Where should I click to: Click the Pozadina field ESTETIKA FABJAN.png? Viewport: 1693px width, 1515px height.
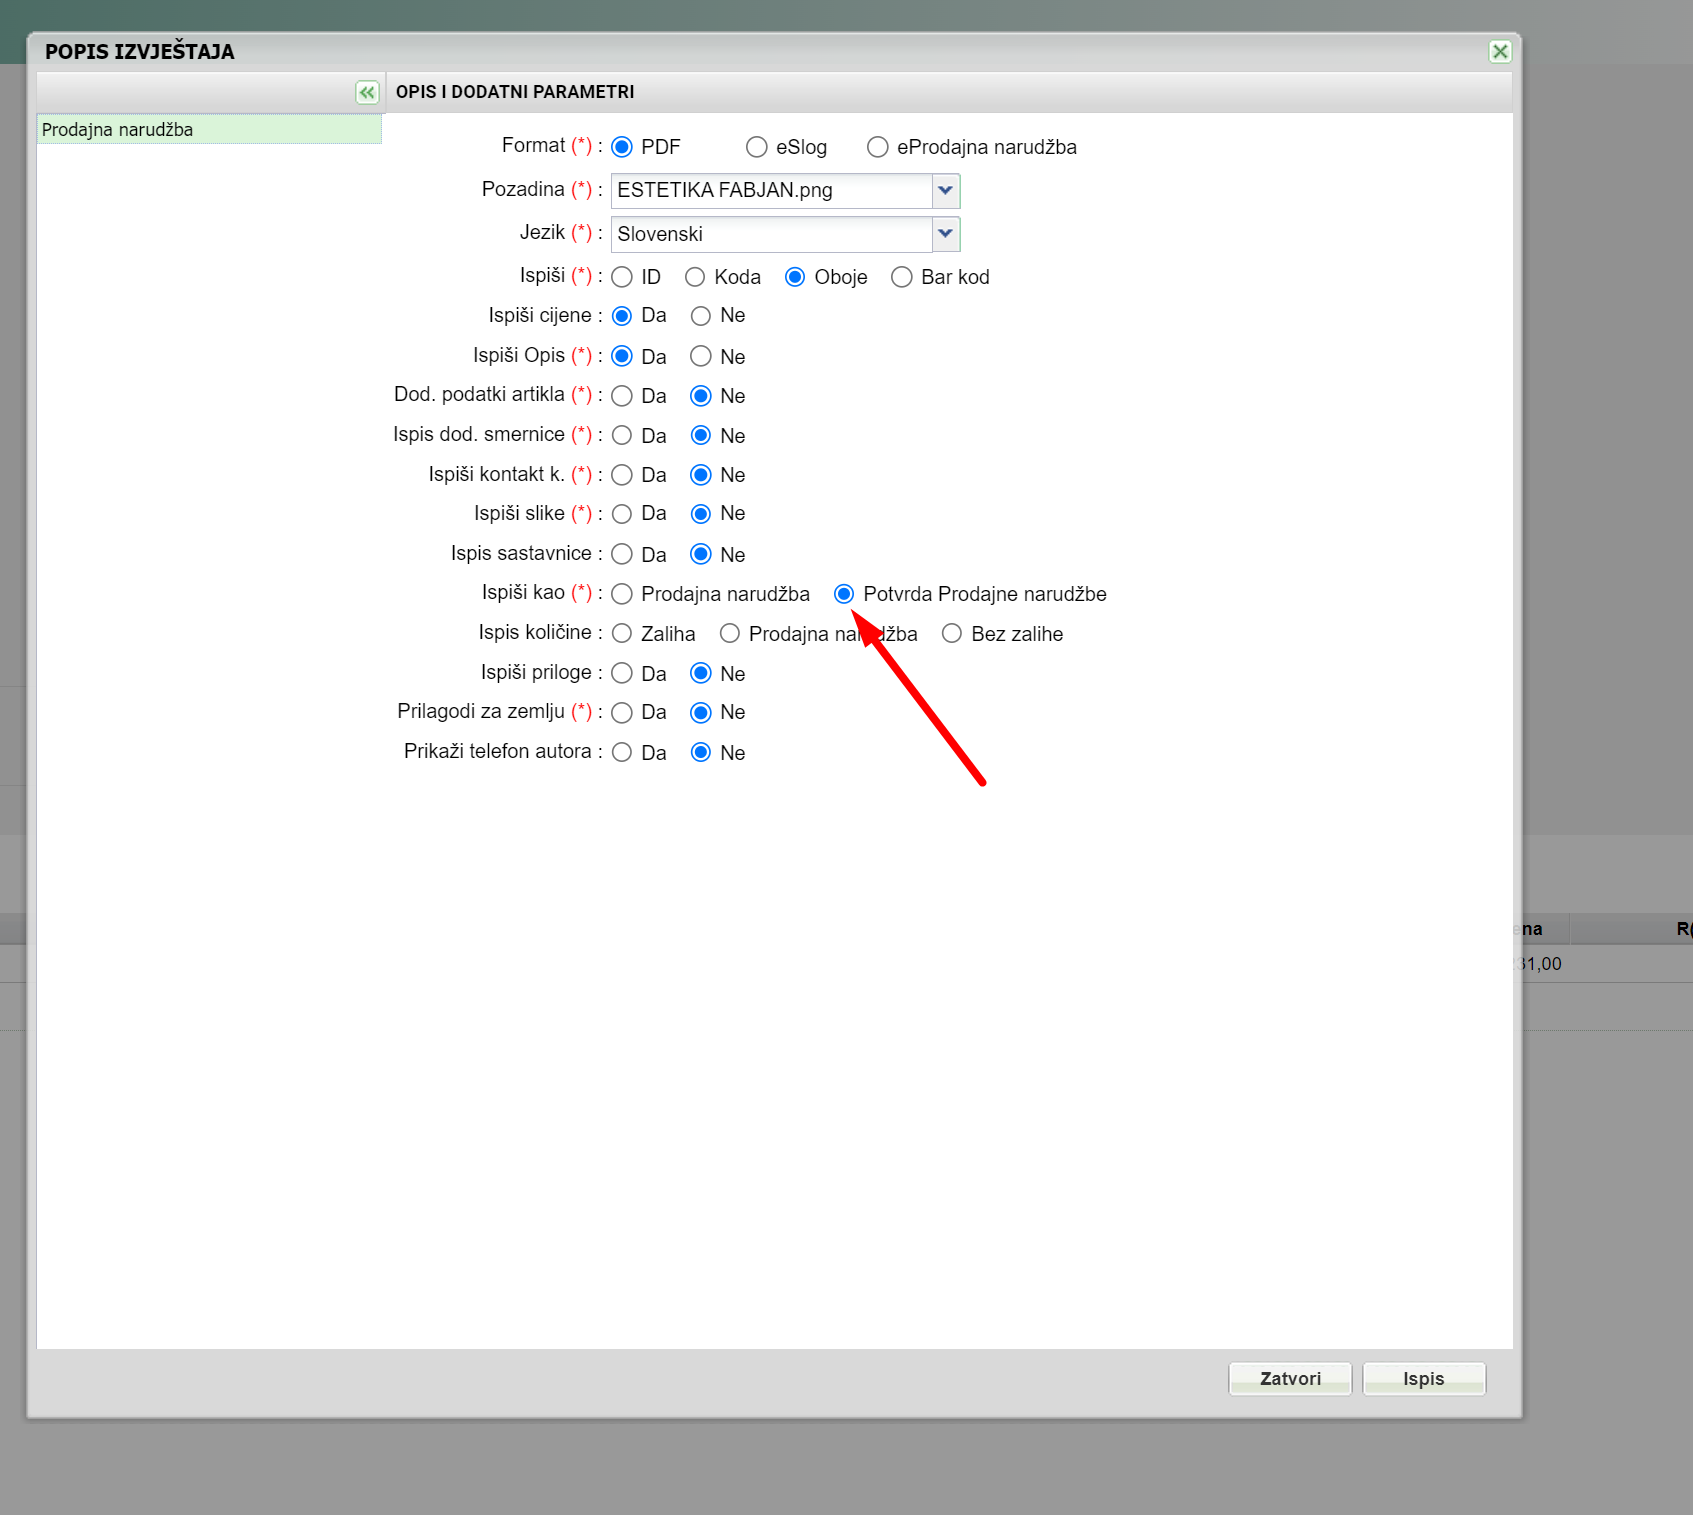click(771, 190)
